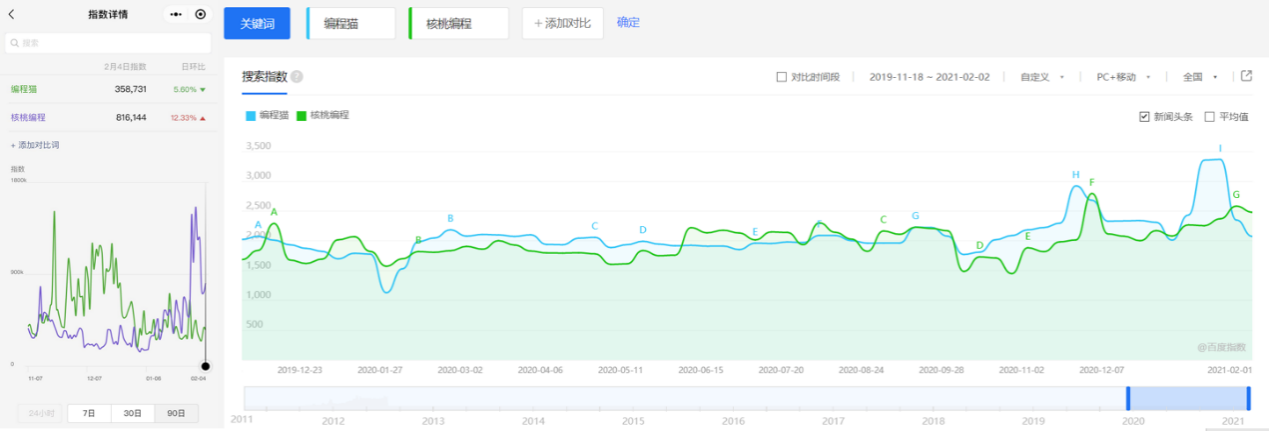Click the 确定 link
1269x431 pixels.
tap(628, 22)
